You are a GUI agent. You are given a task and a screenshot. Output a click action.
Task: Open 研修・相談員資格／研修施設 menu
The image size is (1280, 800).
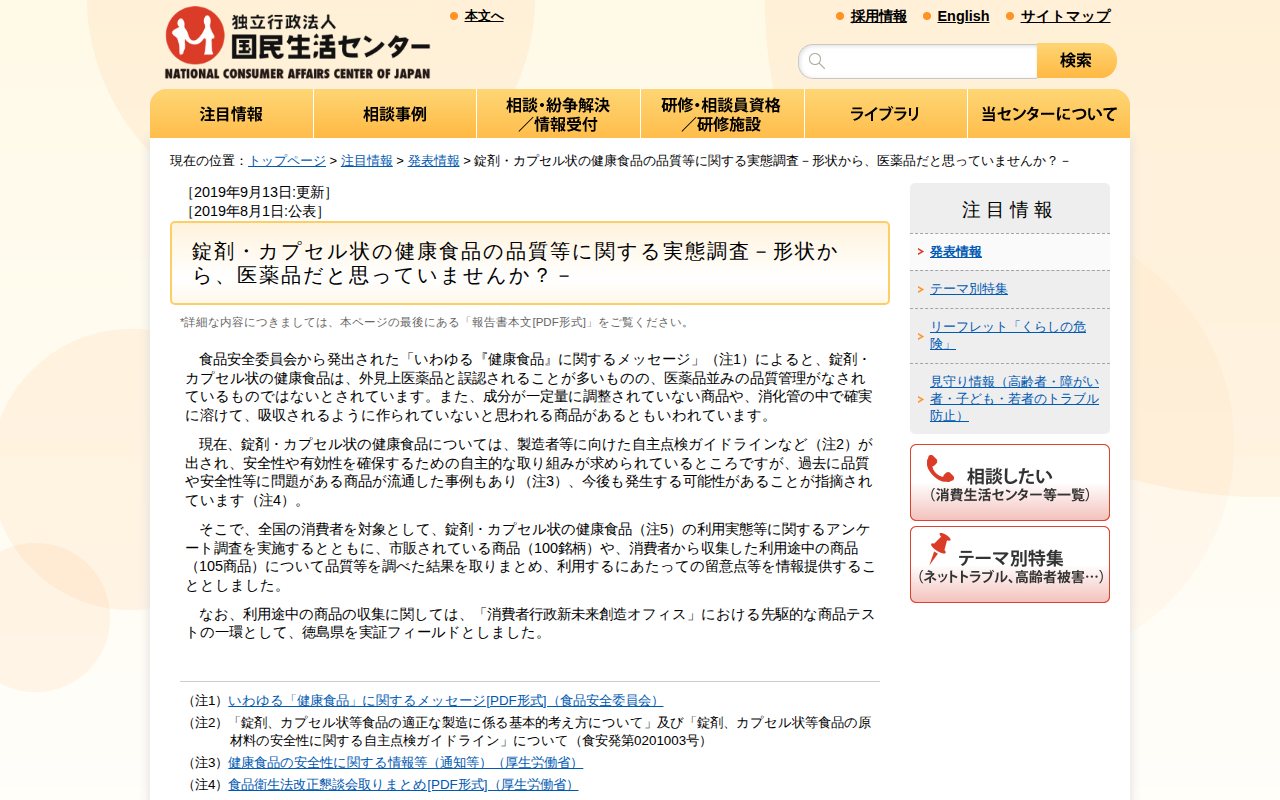coord(722,114)
